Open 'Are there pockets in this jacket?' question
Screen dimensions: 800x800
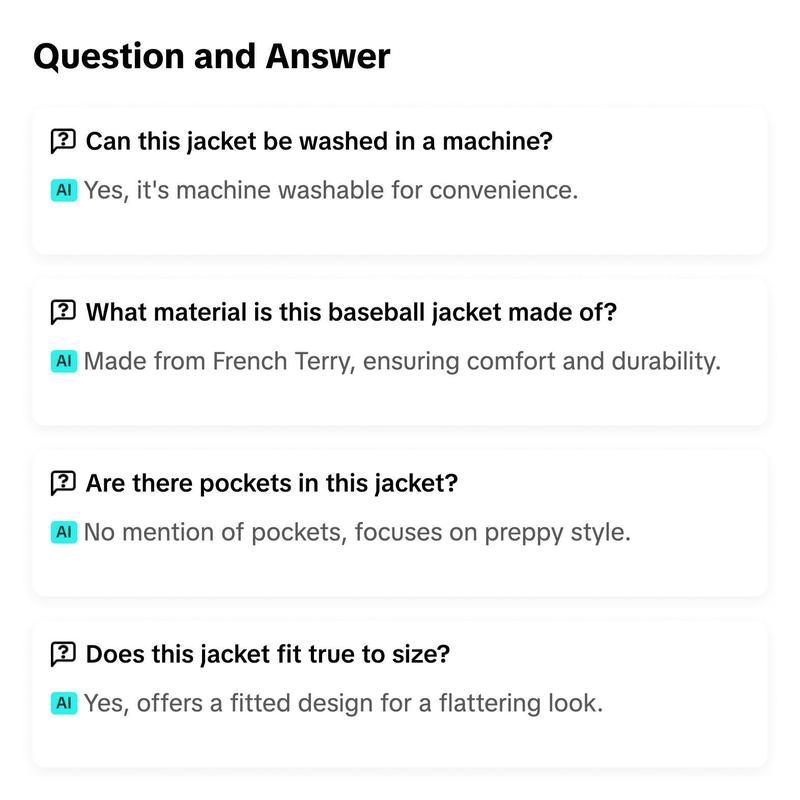[x=271, y=483]
